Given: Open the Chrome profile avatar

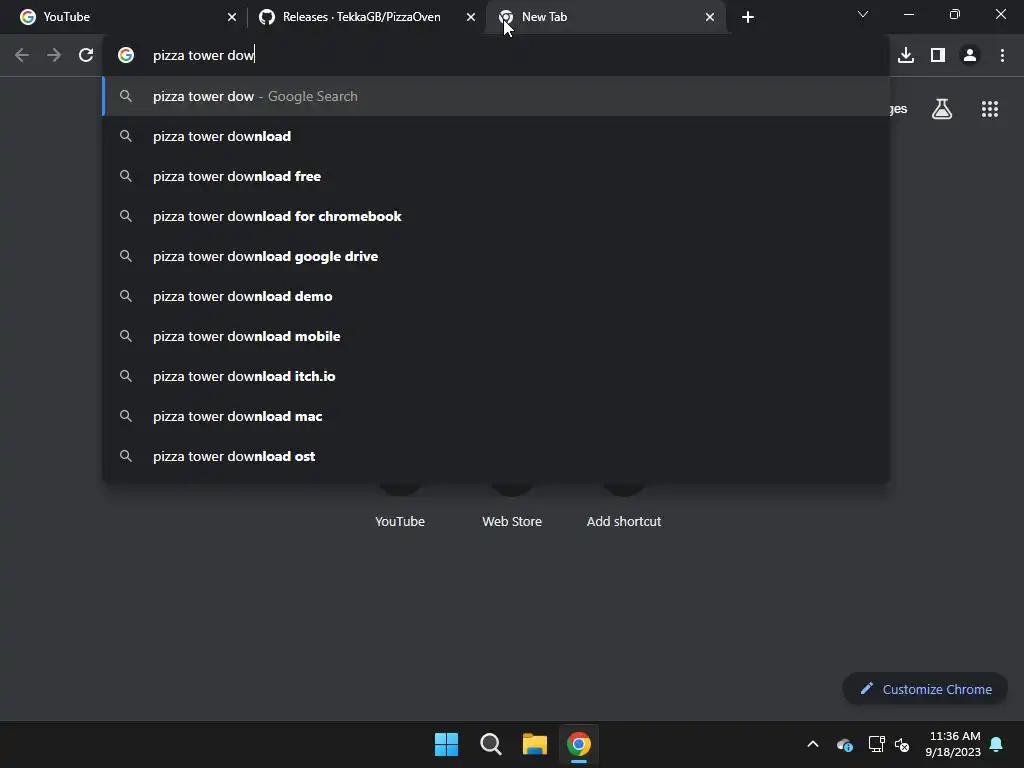Looking at the screenshot, I should 970,55.
